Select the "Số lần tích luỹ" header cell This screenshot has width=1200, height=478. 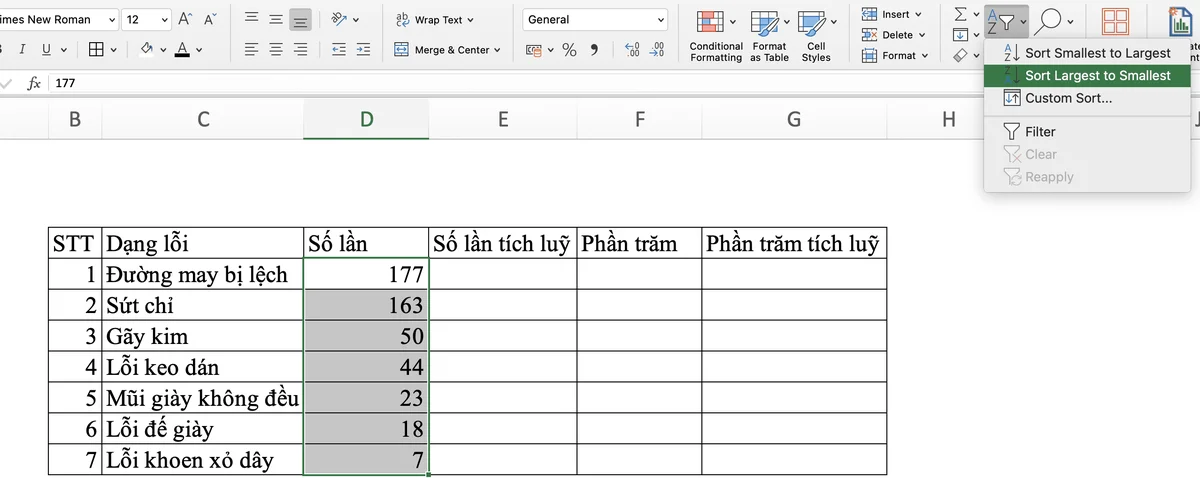(x=503, y=243)
